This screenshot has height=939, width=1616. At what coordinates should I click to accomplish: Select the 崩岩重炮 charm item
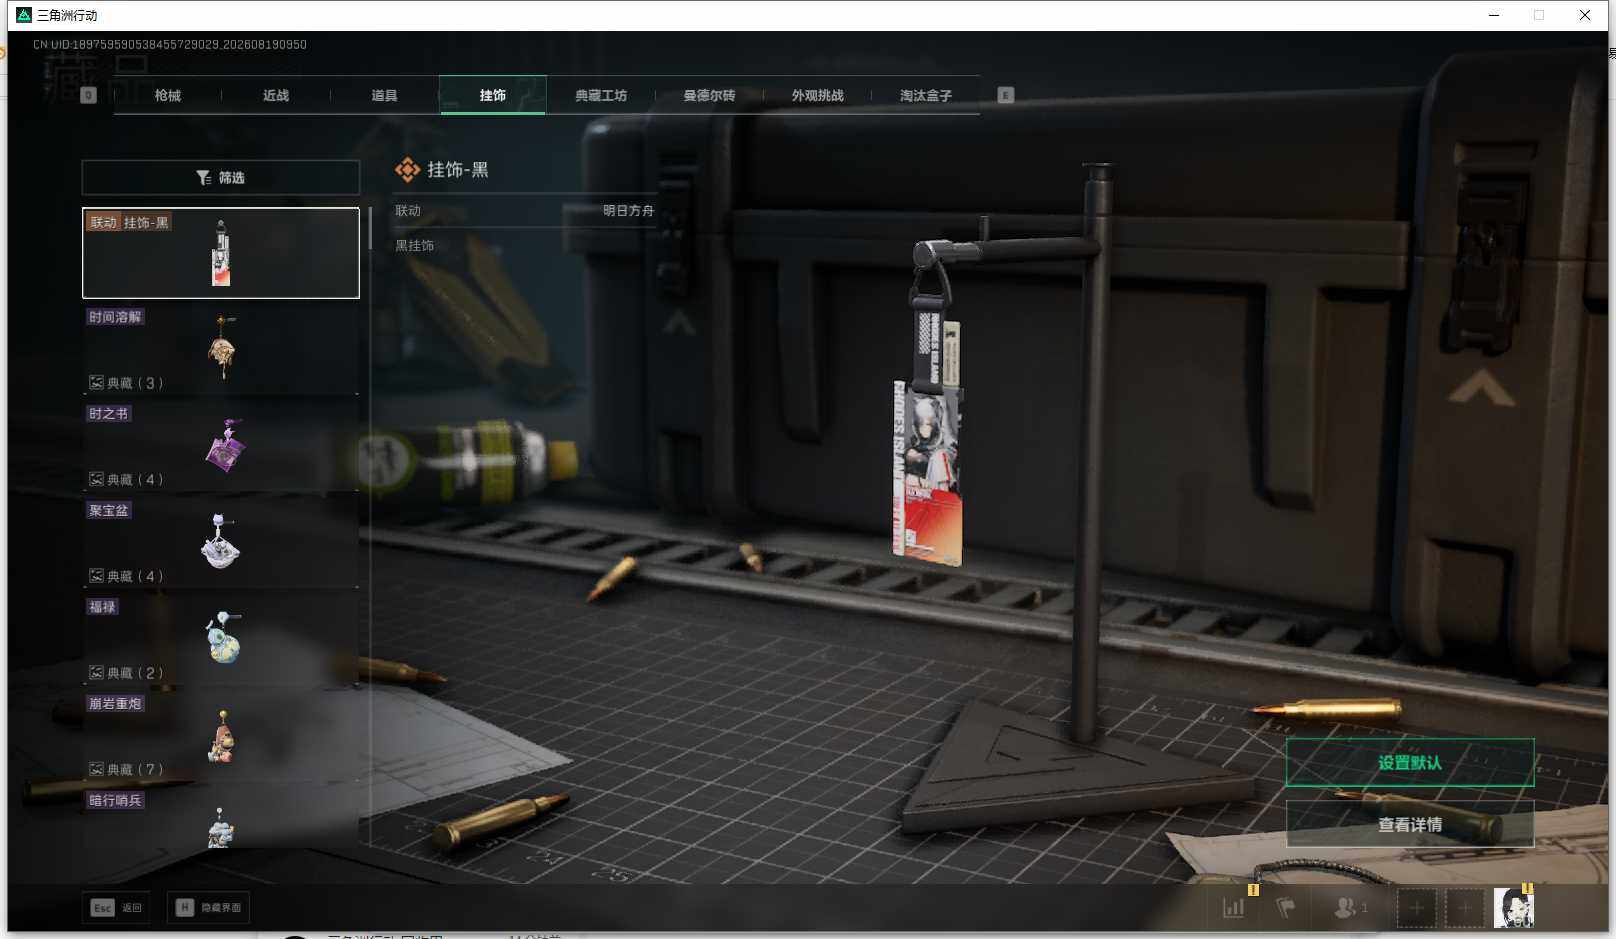(x=221, y=736)
